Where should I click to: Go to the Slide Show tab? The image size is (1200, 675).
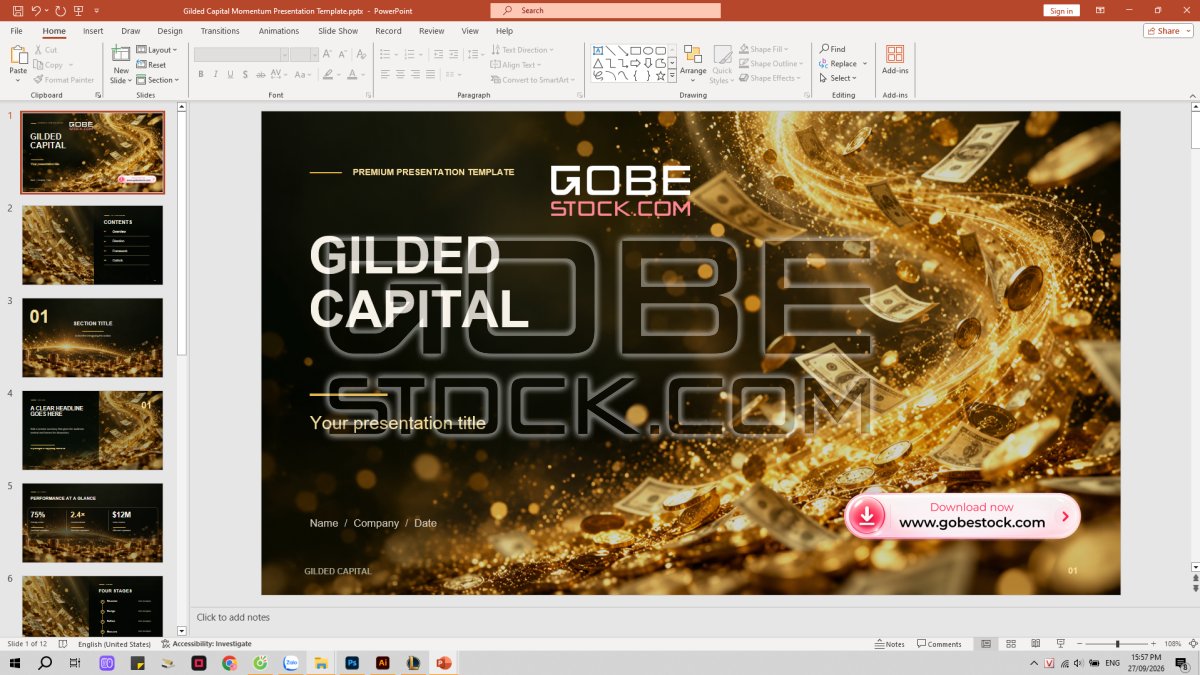click(338, 31)
